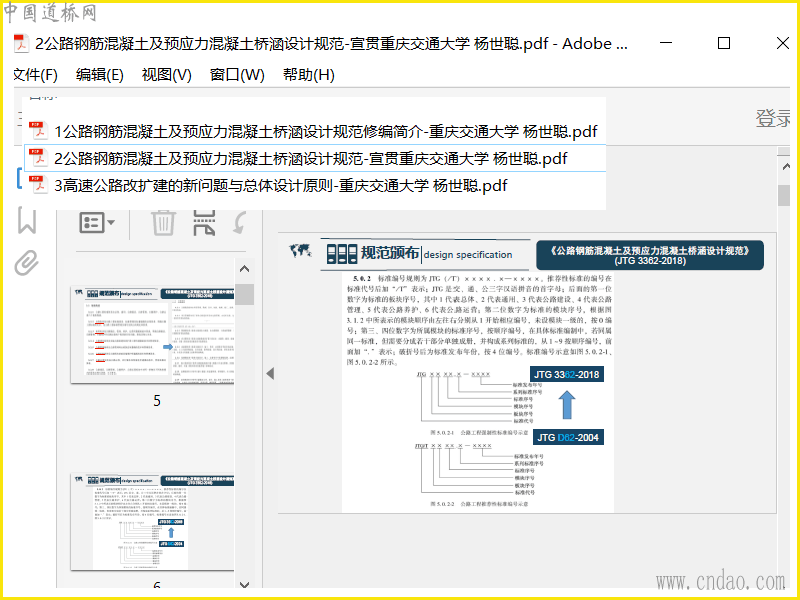Click the document scrollbar up arrow
This screenshot has height=600, width=800.
[x=785, y=166]
